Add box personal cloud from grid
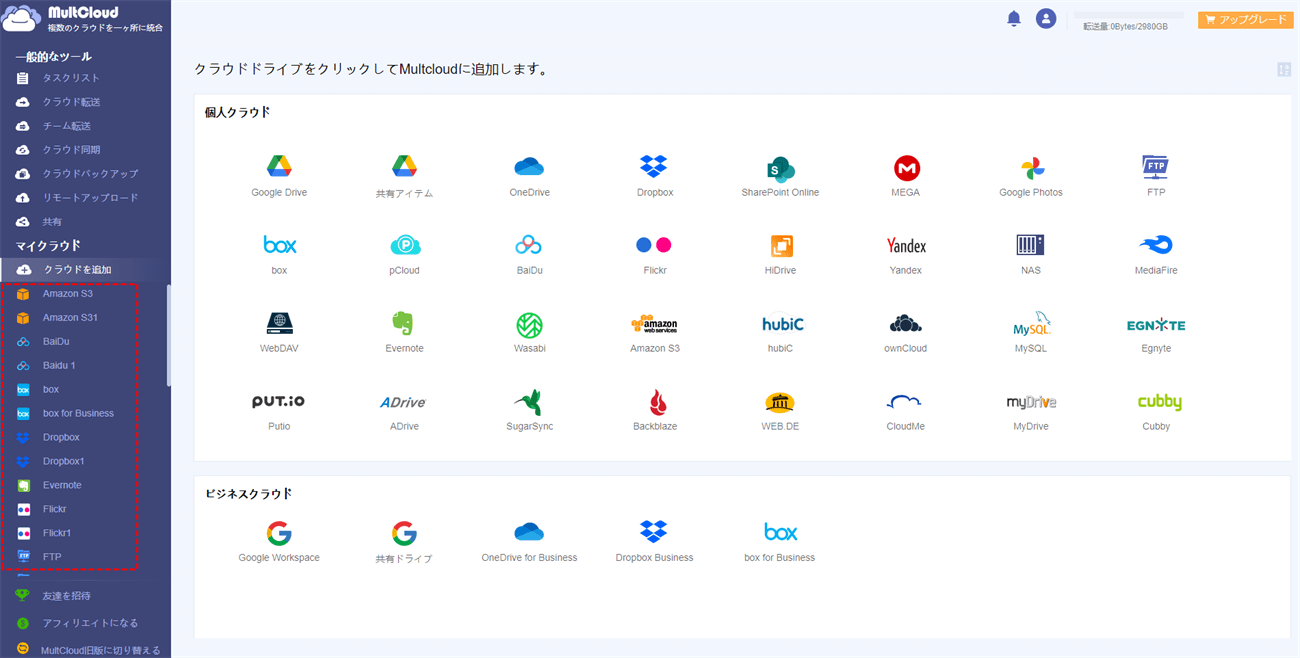The image size is (1300, 658). [x=279, y=245]
